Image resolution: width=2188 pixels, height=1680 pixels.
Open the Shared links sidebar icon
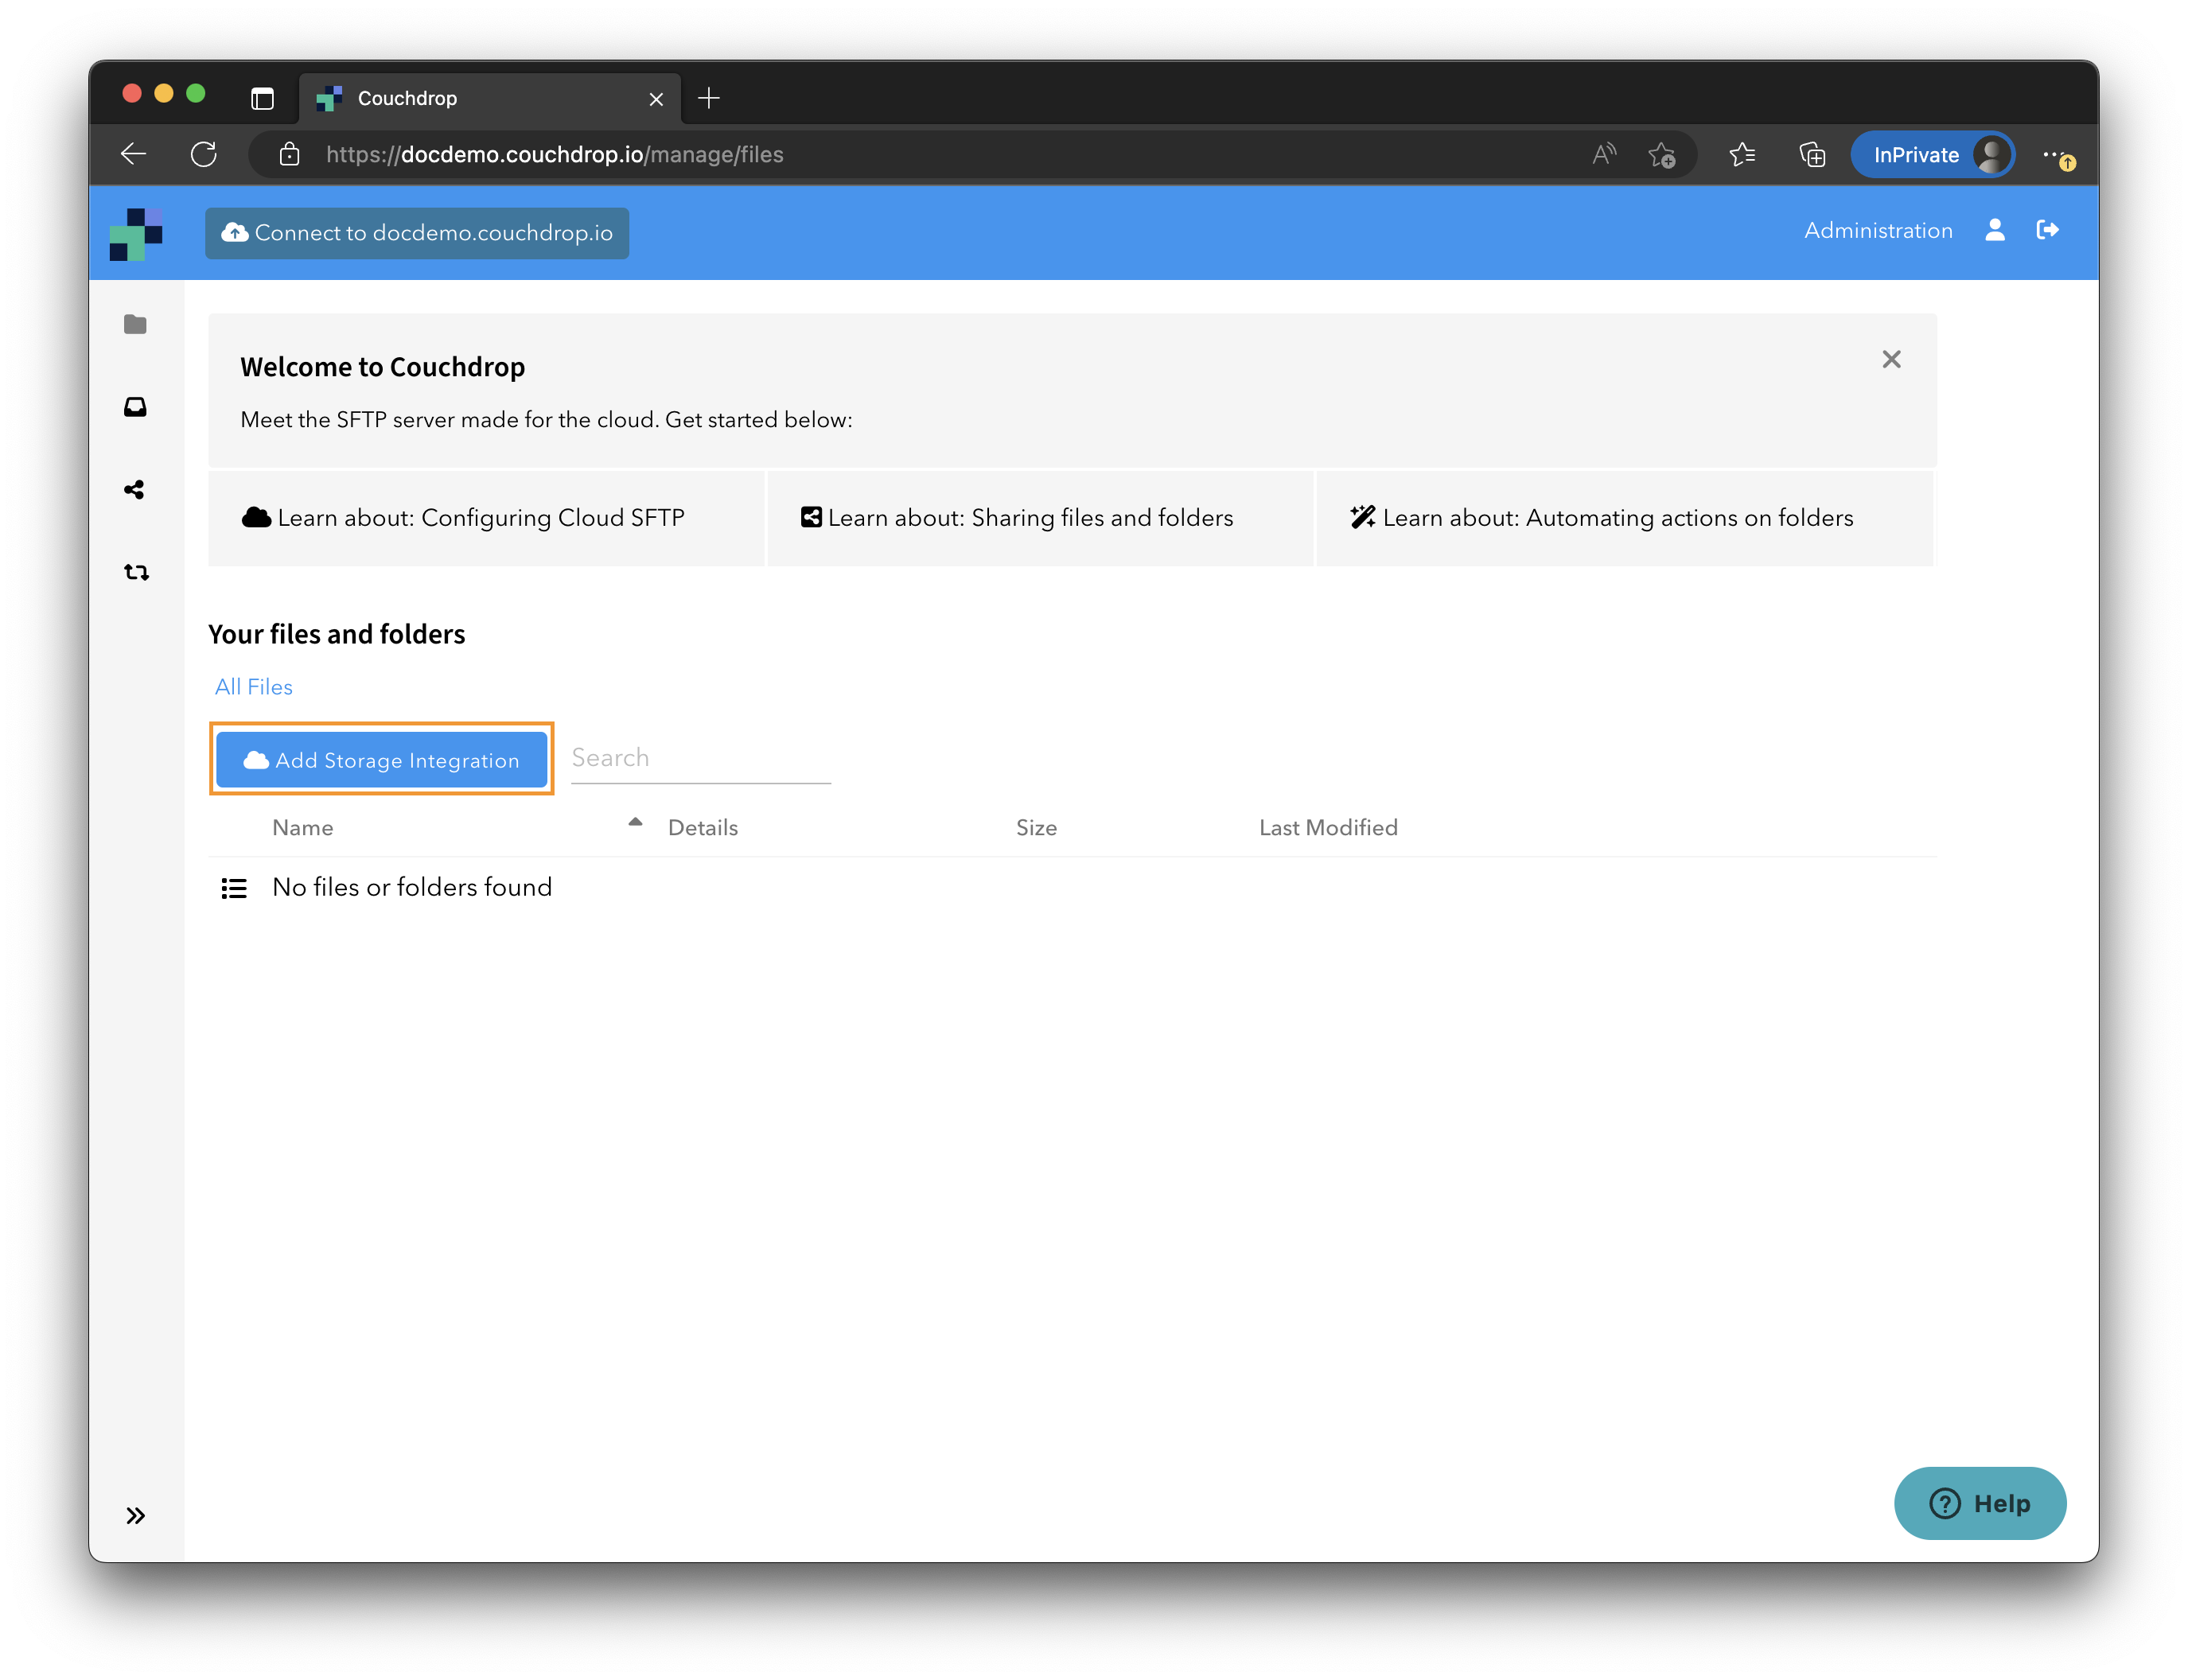click(x=135, y=490)
